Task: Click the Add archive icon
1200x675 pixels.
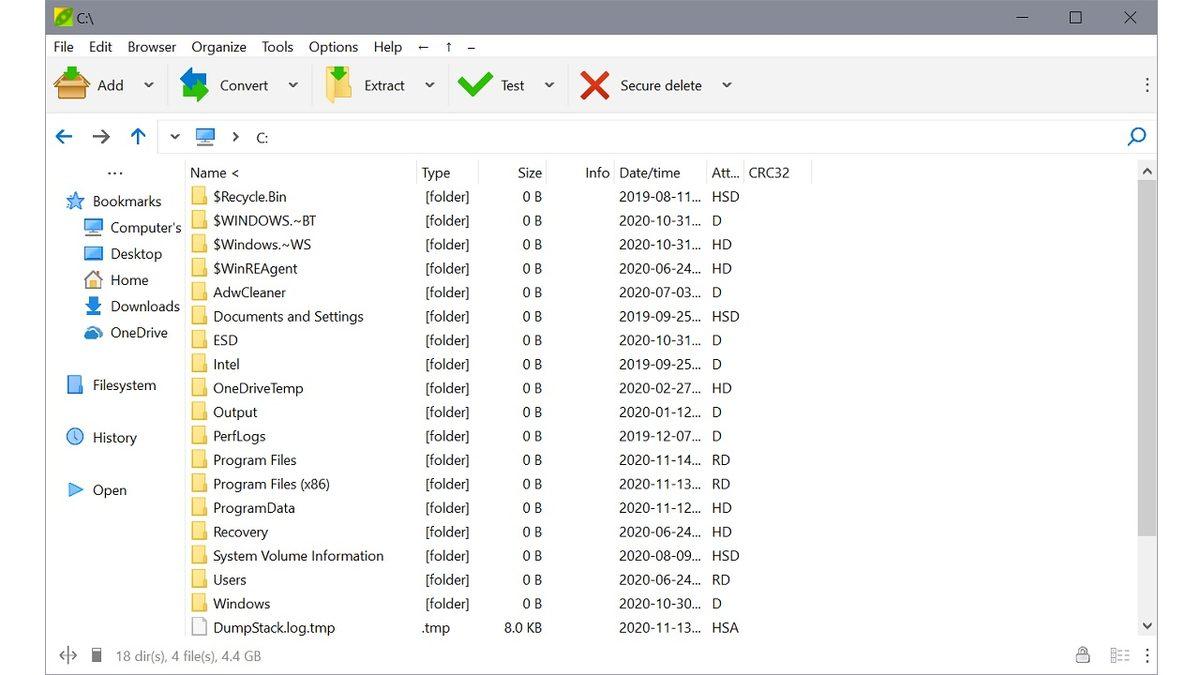Action: [70, 85]
